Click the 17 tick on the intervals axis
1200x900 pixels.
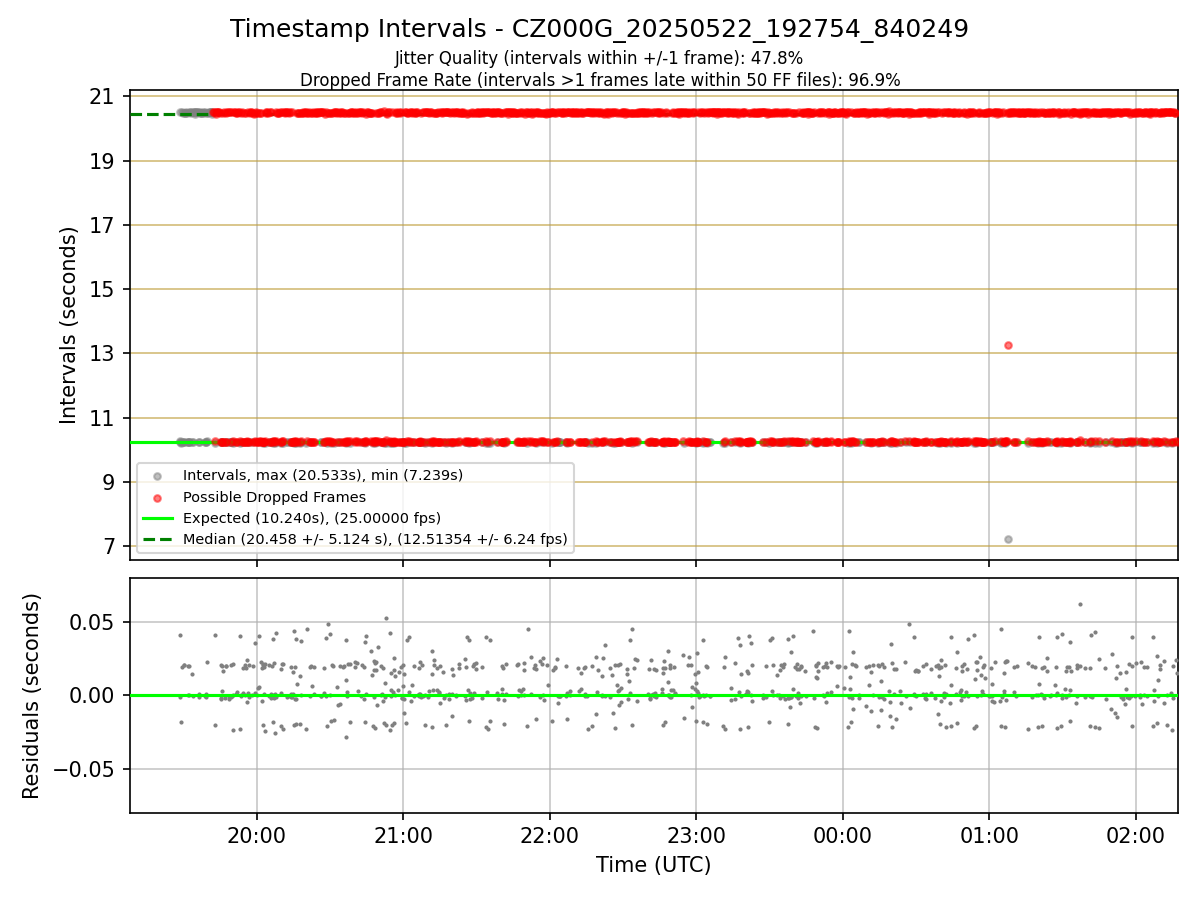coord(101,225)
